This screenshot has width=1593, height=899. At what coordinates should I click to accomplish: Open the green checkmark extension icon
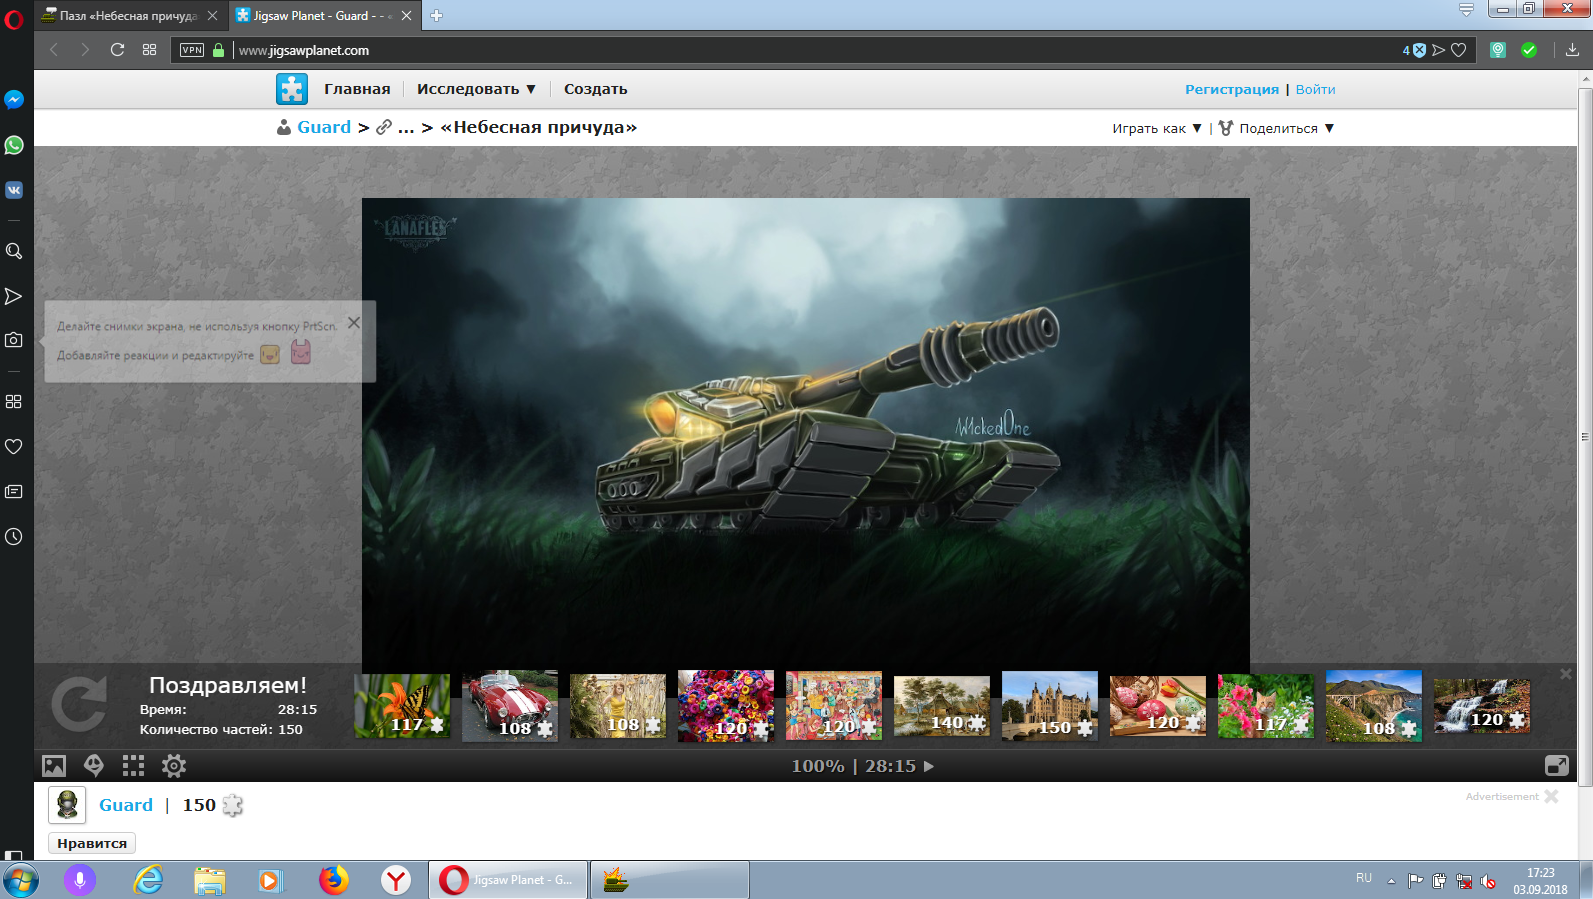pos(1529,50)
